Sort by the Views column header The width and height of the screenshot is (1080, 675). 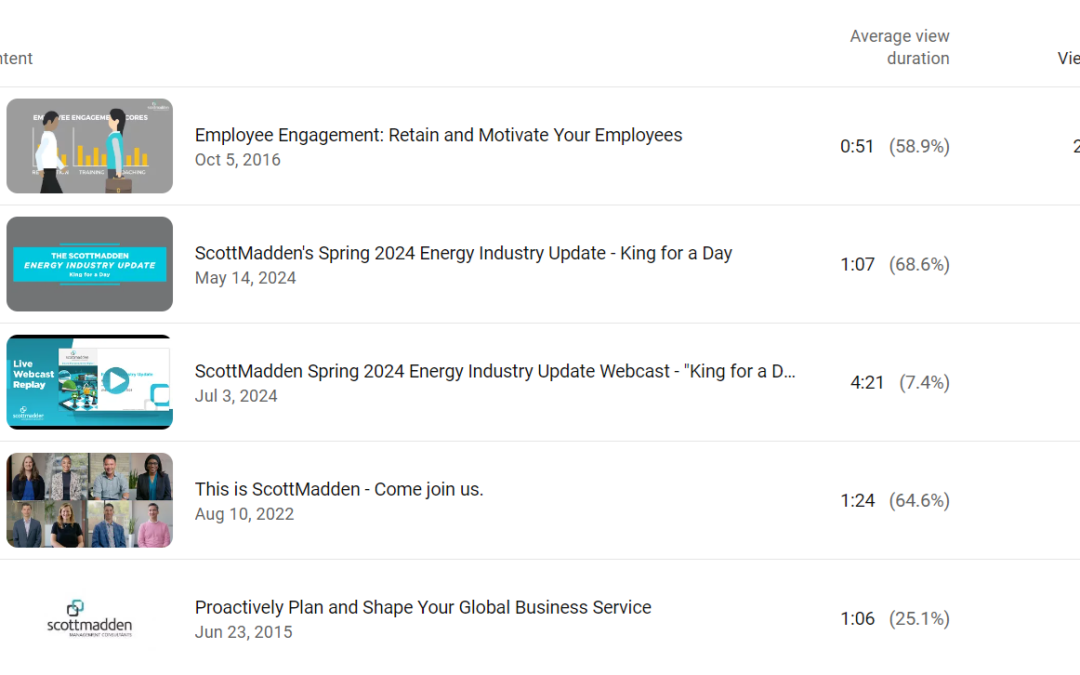tap(1068, 58)
